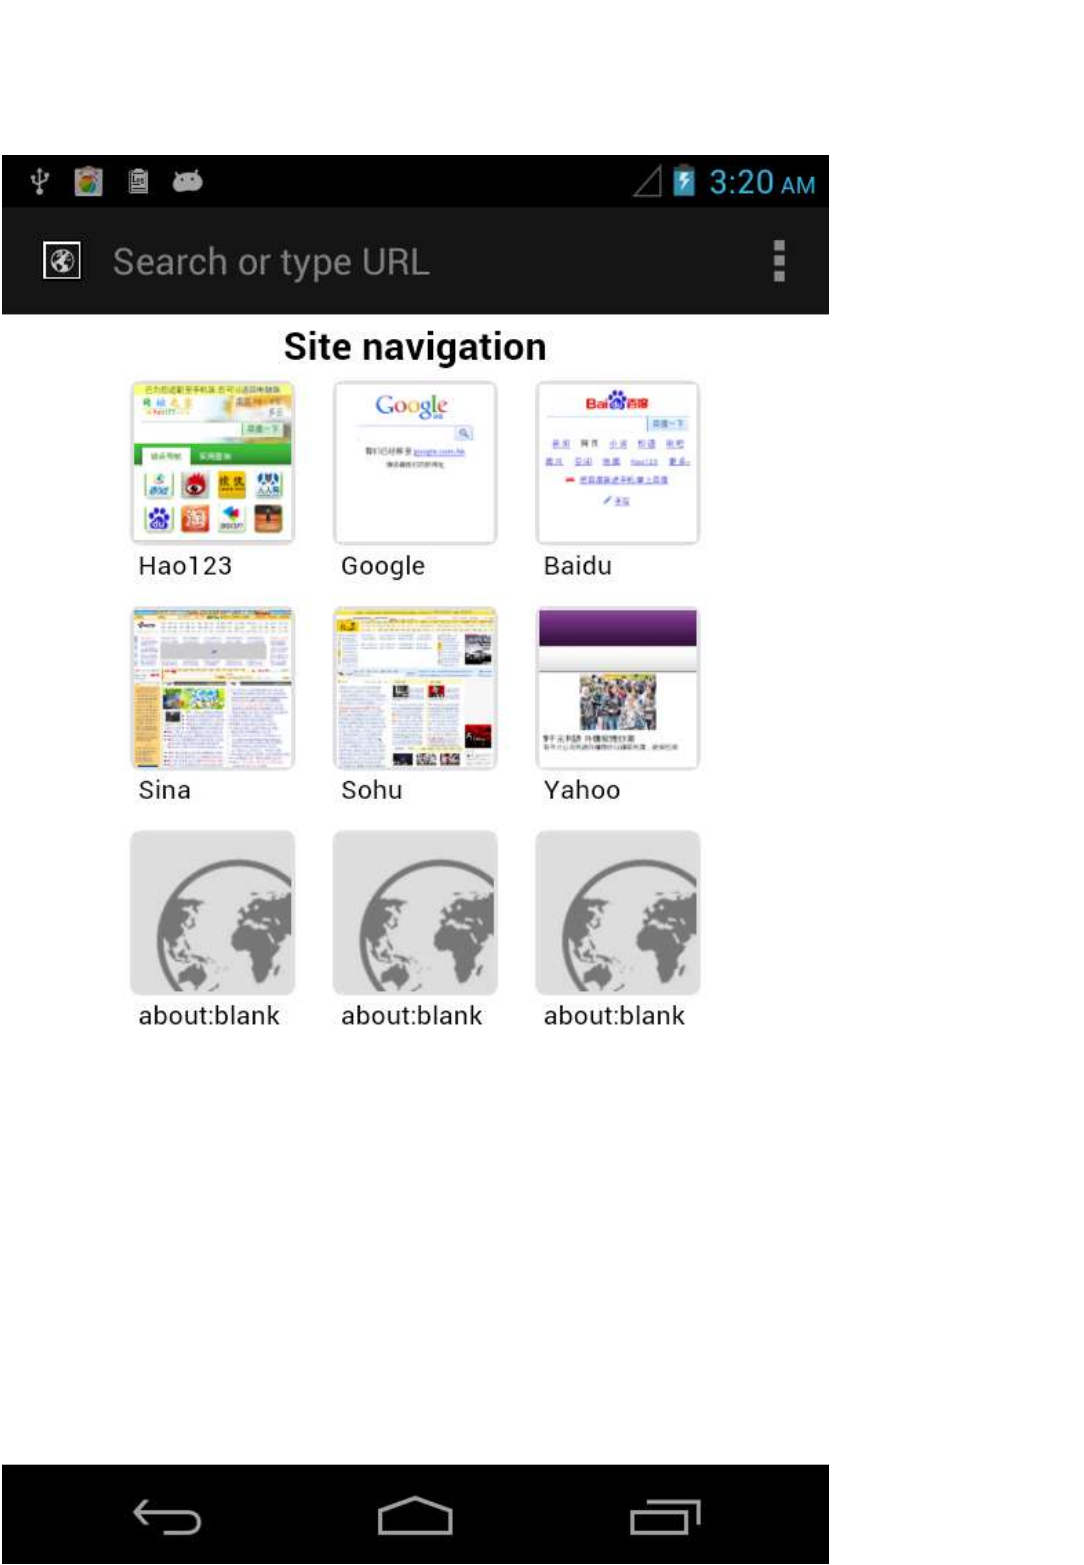Open the Google site thumbnail

coord(415,463)
